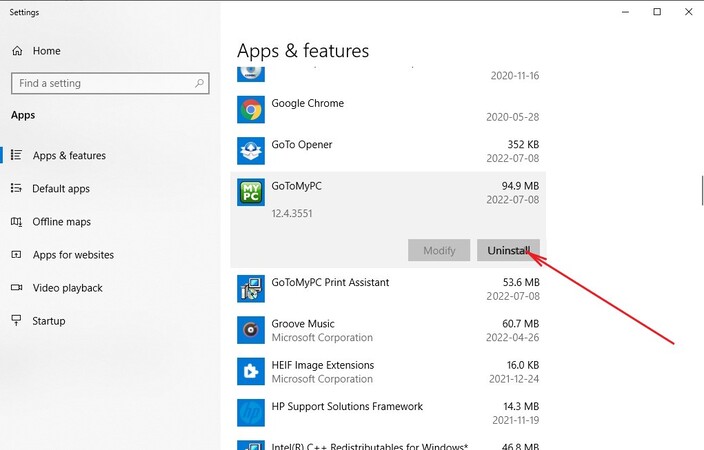The height and width of the screenshot is (450, 704).
Task: Open Video playback settings
Action: tap(67, 288)
